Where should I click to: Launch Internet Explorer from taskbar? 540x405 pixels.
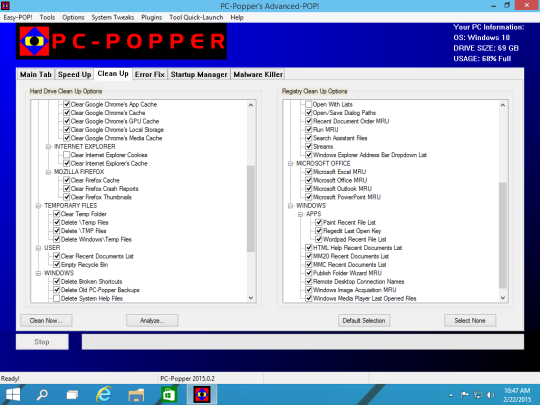point(104,395)
